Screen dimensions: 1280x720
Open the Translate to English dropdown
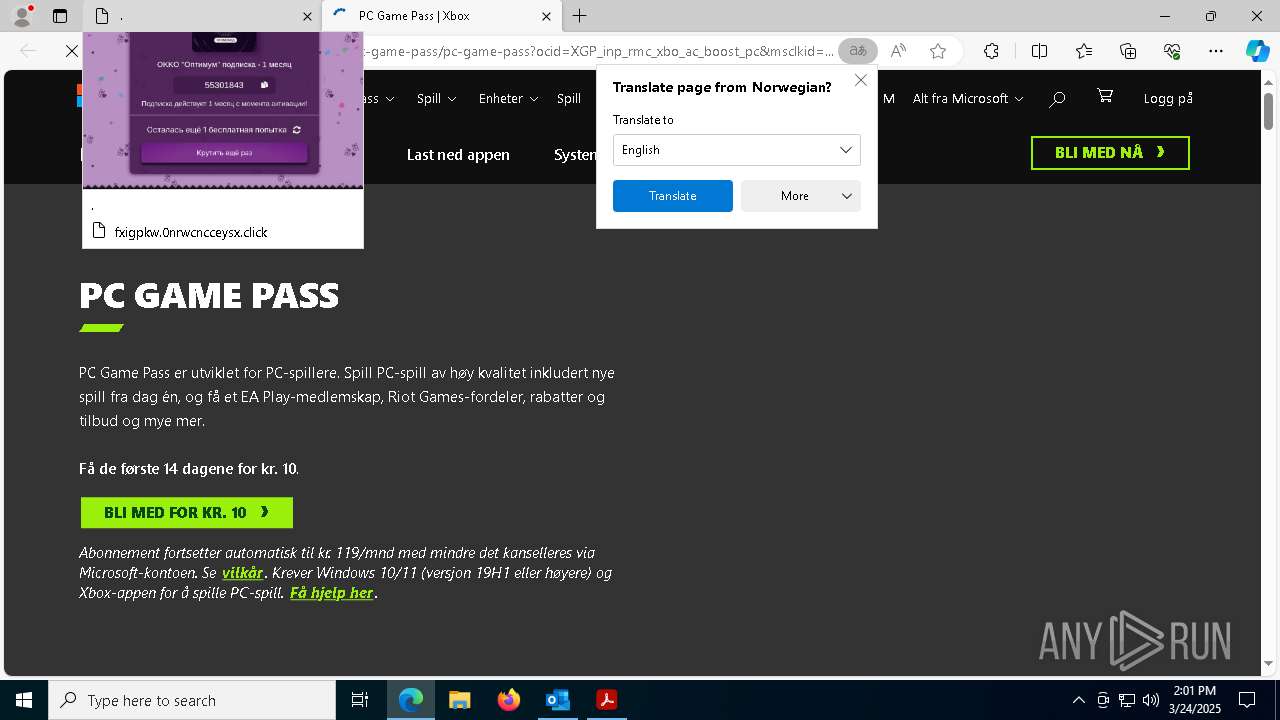click(736, 150)
